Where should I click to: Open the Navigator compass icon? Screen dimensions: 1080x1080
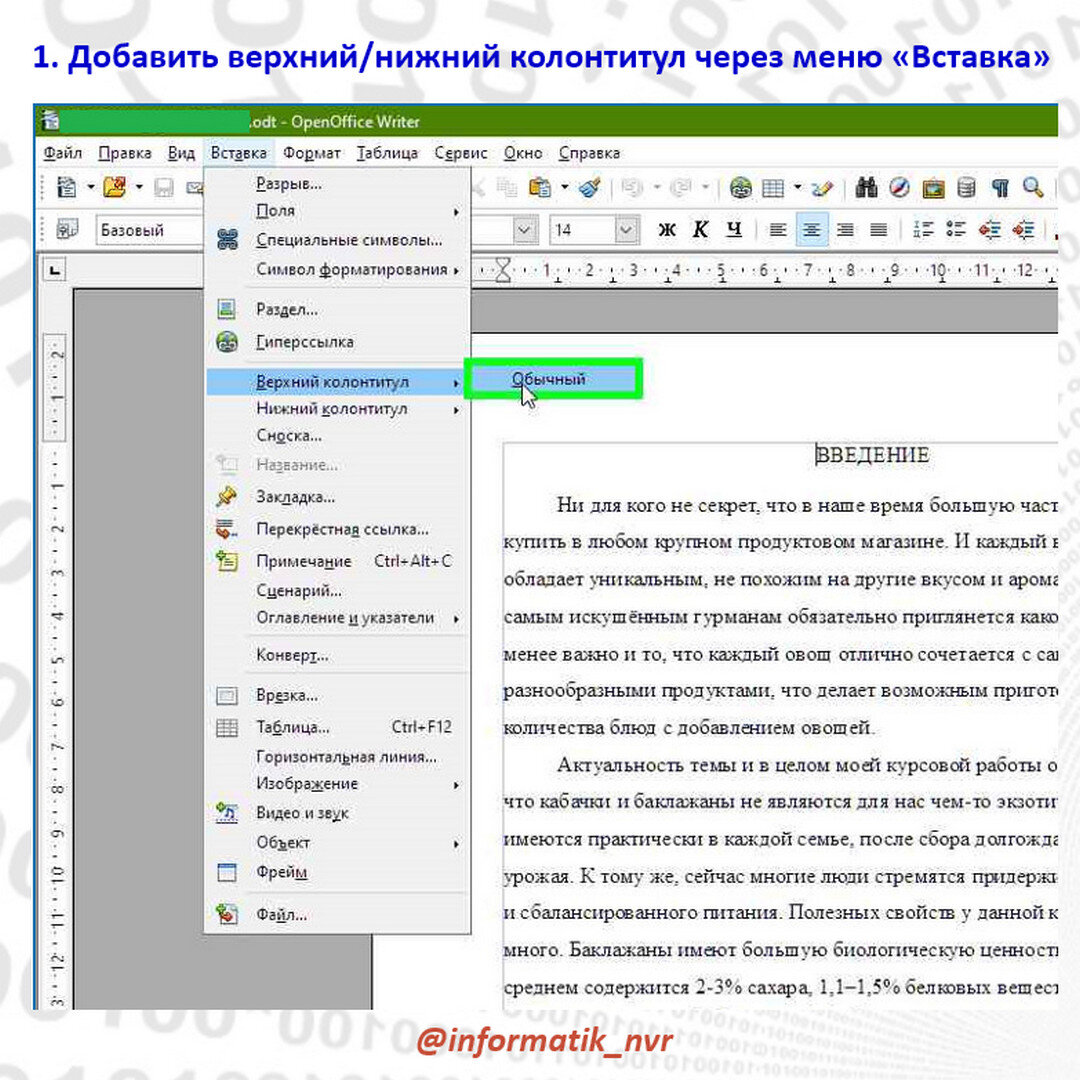(899, 187)
